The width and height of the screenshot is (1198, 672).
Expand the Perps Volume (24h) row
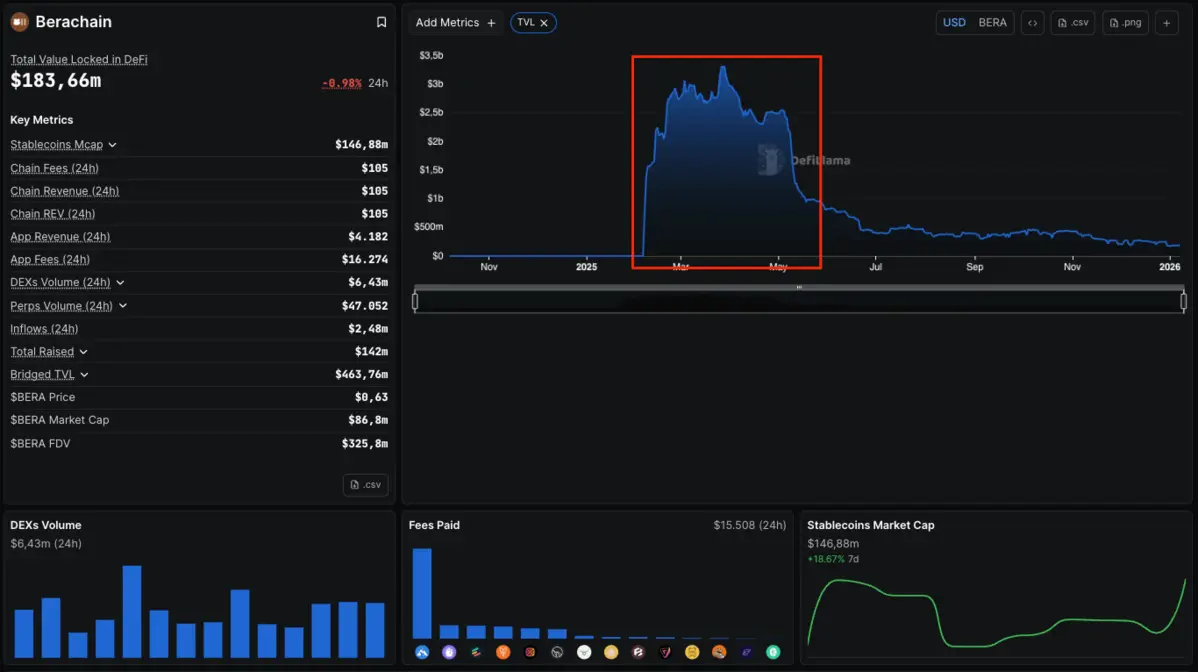coord(123,306)
